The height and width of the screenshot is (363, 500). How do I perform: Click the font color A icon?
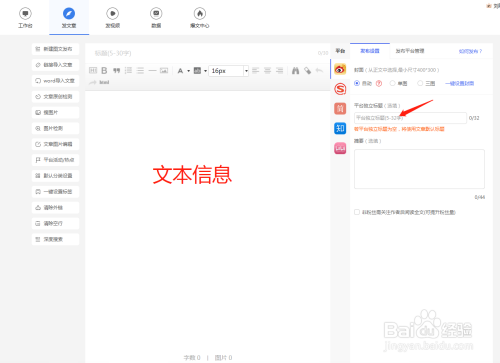(180, 71)
